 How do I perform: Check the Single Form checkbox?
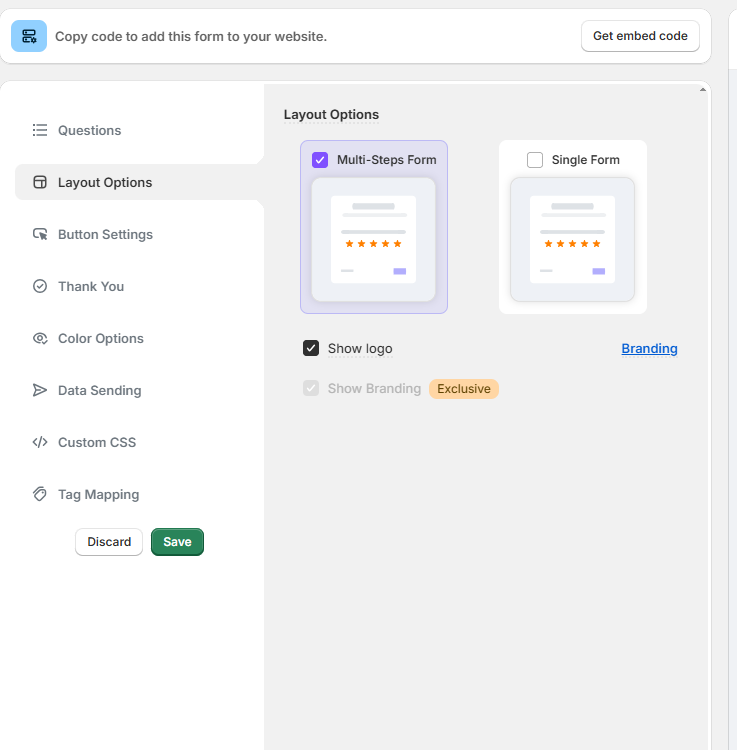click(x=535, y=160)
